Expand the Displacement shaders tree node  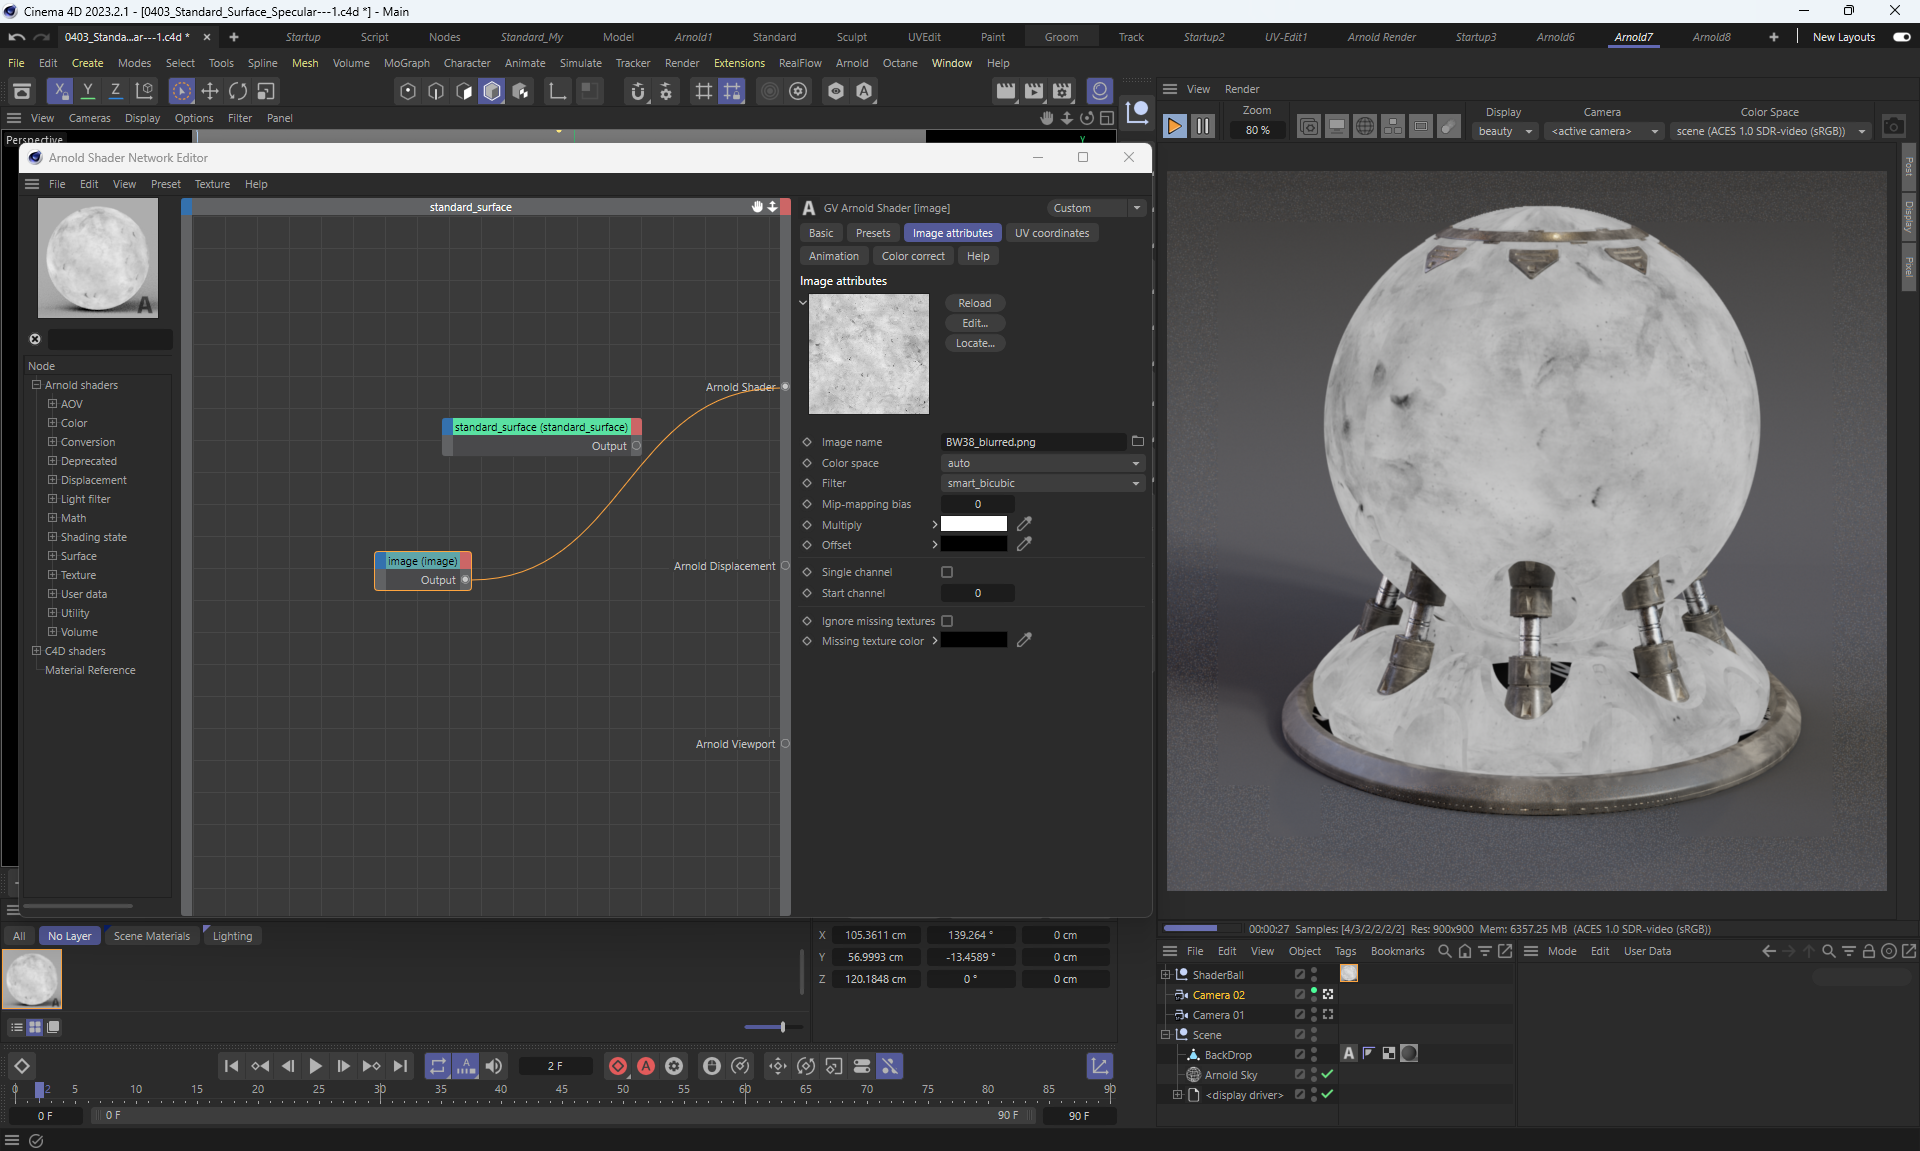pyautogui.click(x=52, y=480)
